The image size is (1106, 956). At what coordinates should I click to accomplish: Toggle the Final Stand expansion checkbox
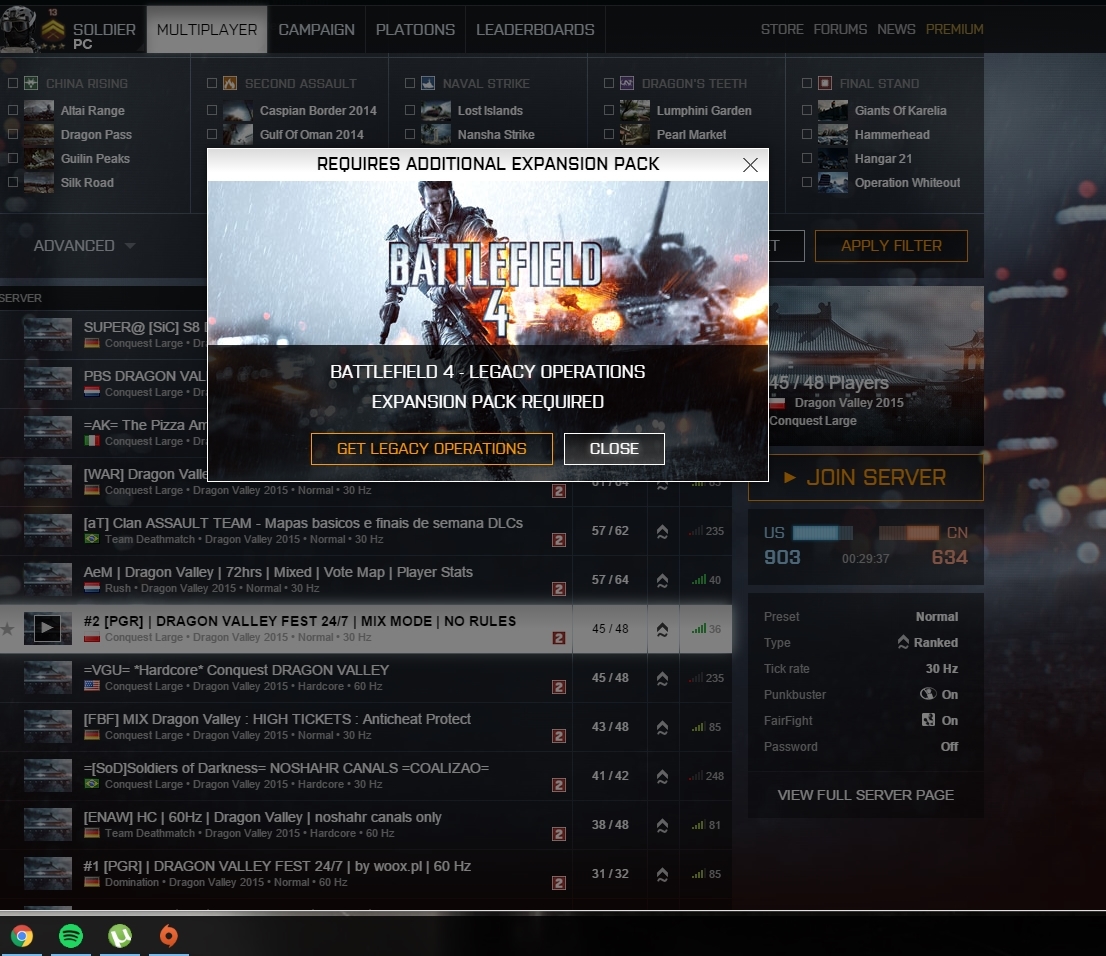pyautogui.click(x=807, y=83)
